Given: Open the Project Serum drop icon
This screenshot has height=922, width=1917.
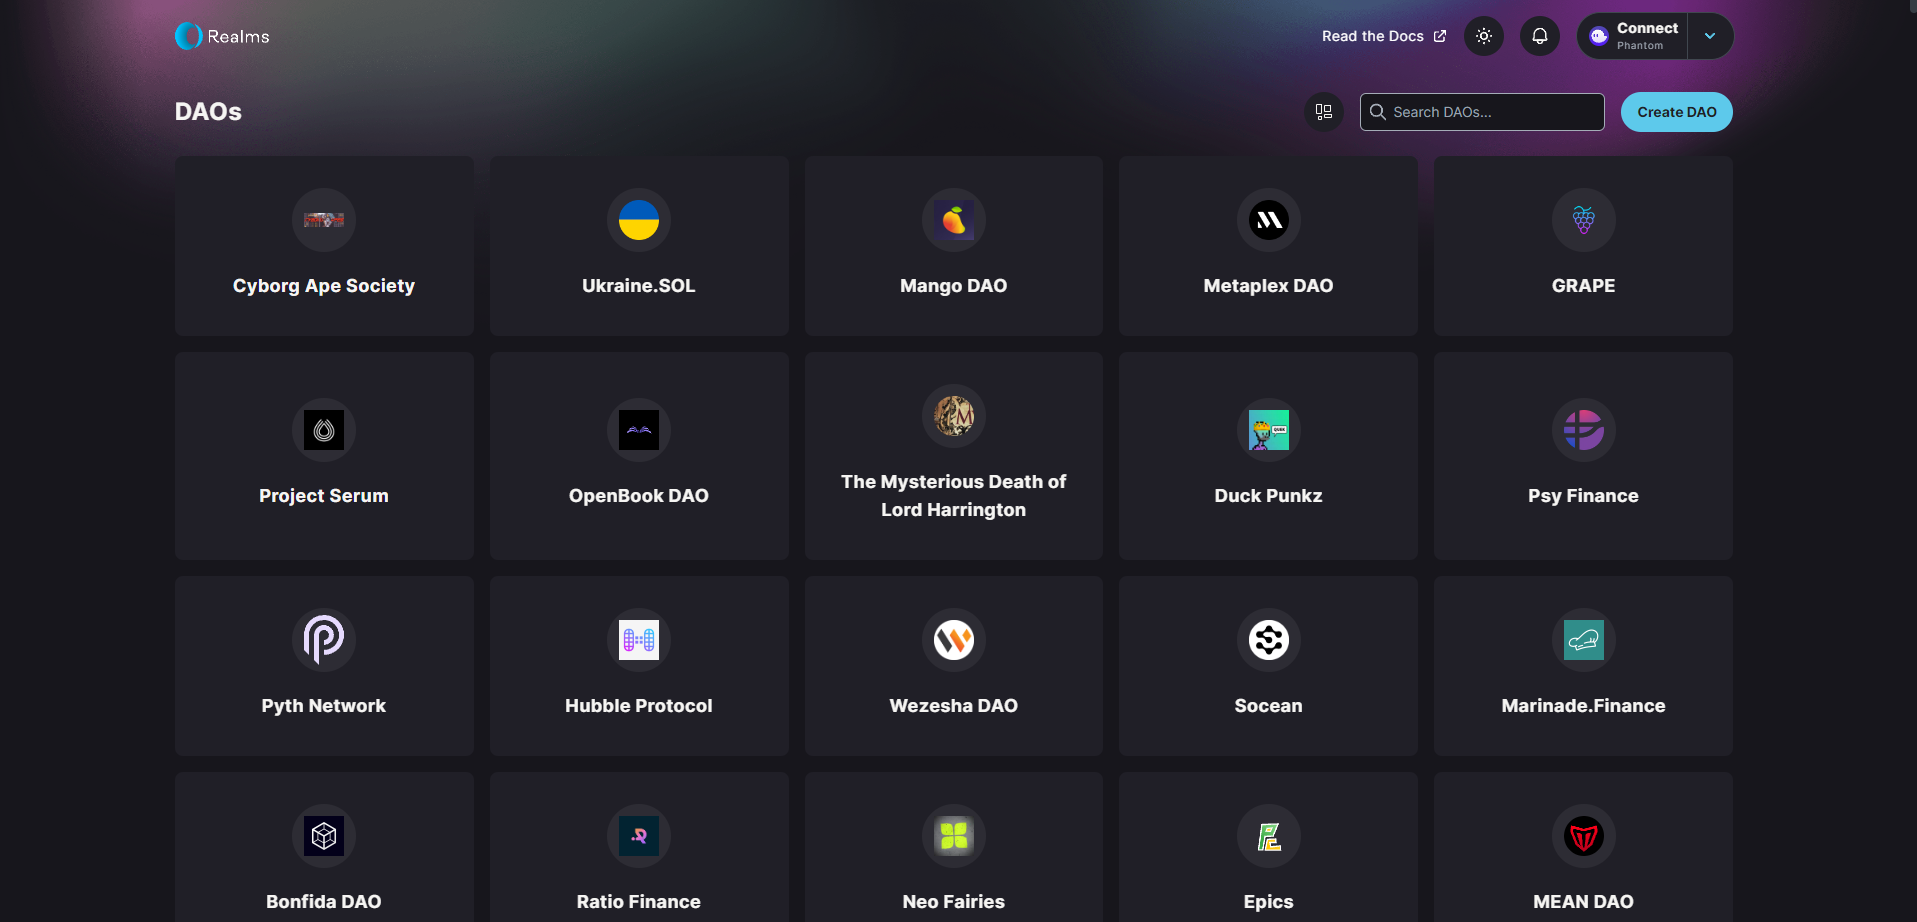Looking at the screenshot, I should [x=324, y=430].
